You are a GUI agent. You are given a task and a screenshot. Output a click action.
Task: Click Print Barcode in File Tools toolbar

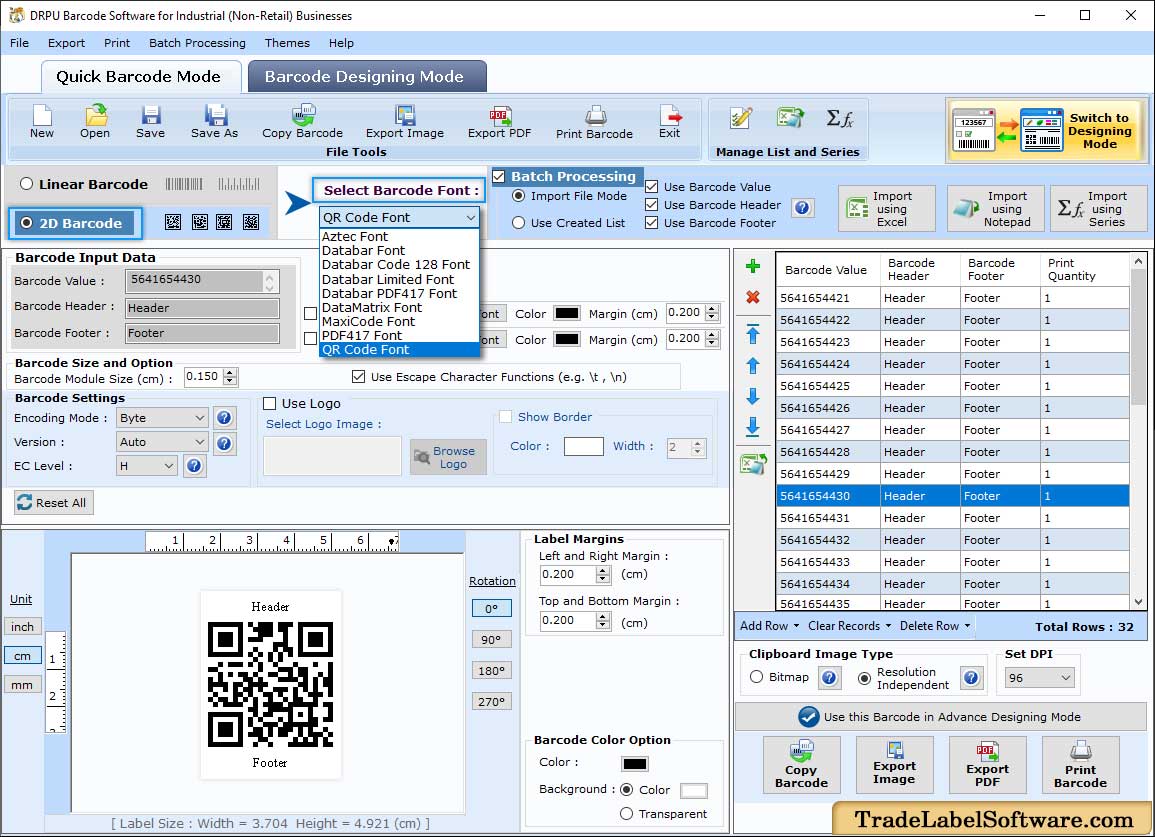point(594,122)
